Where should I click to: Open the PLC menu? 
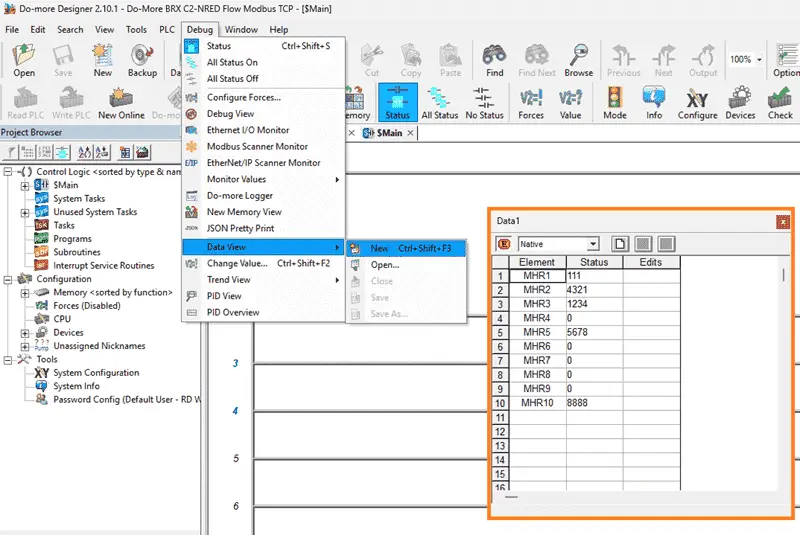pyautogui.click(x=167, y=30)
